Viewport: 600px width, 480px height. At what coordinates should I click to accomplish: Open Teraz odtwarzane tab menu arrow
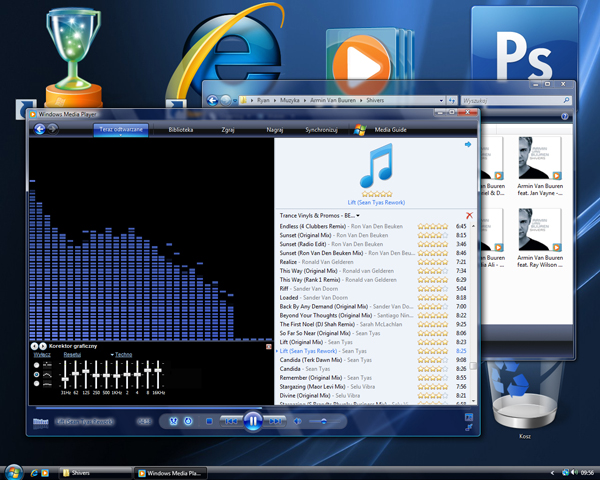[x=121, y=135]
